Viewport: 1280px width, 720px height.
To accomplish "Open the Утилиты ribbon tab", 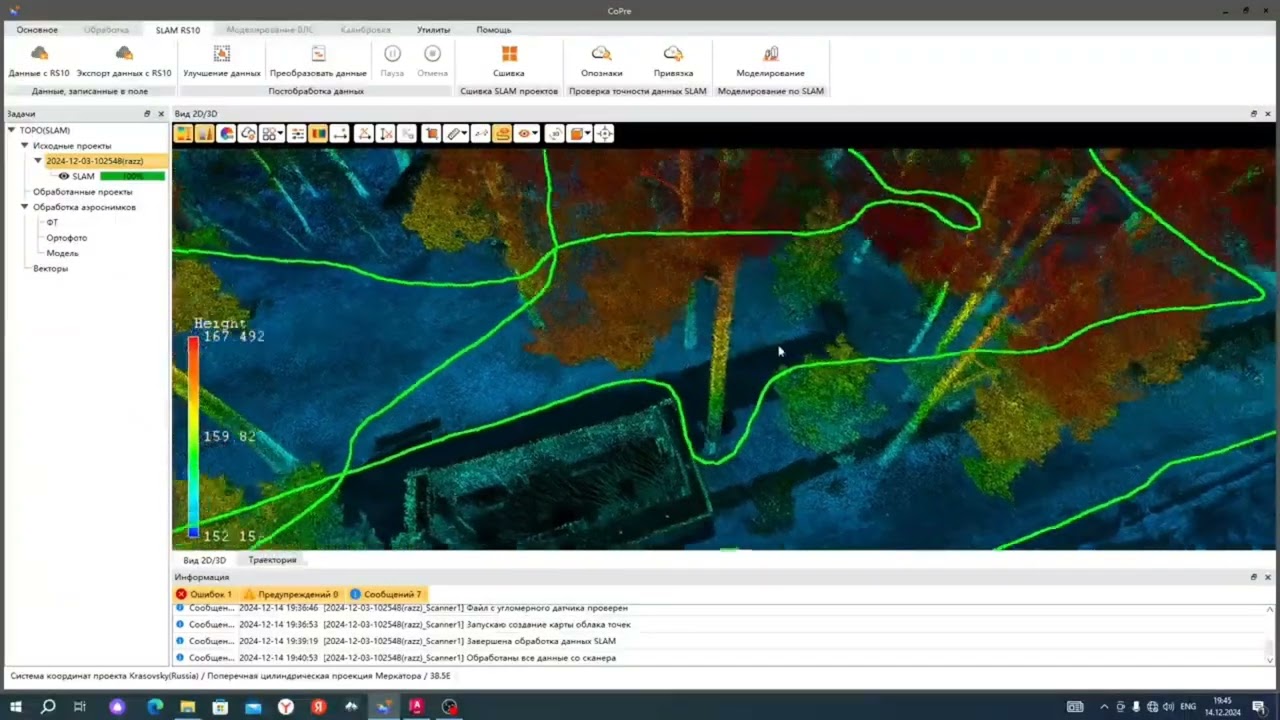I will pos(434,30).
